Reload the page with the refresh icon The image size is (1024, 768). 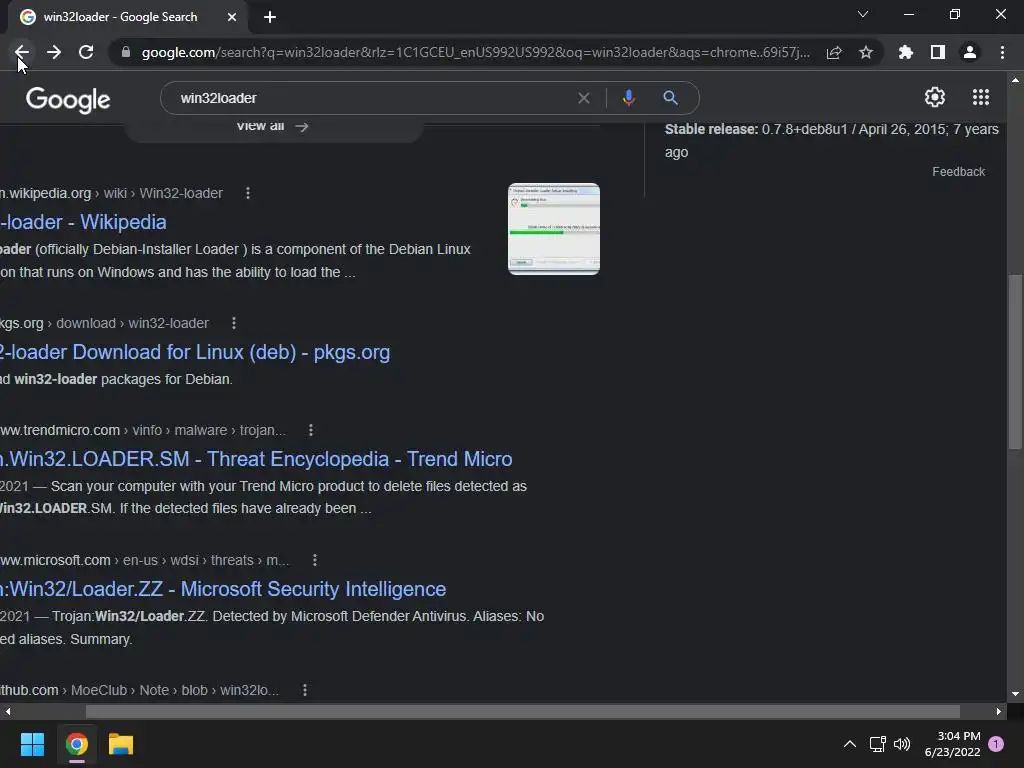pyautogui.click(x=86, y=52)
